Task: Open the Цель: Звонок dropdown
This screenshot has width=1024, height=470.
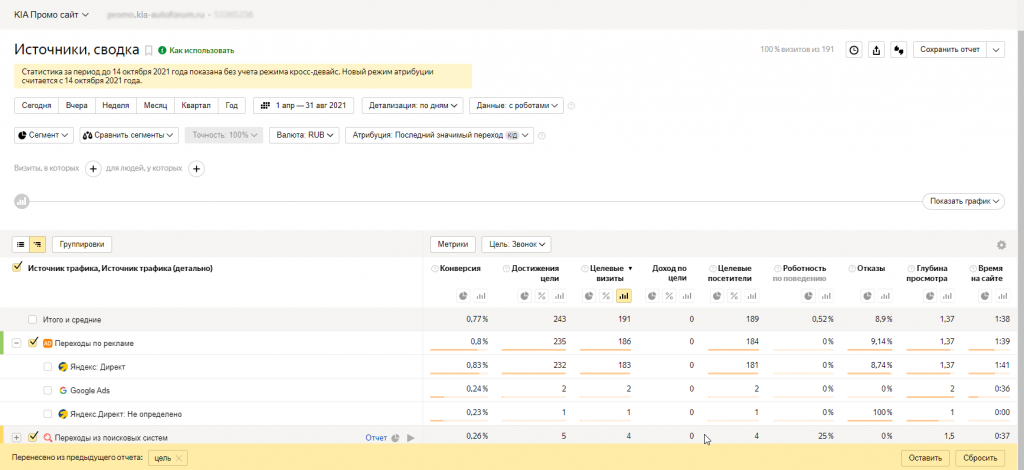Action: tap(516, 244)
